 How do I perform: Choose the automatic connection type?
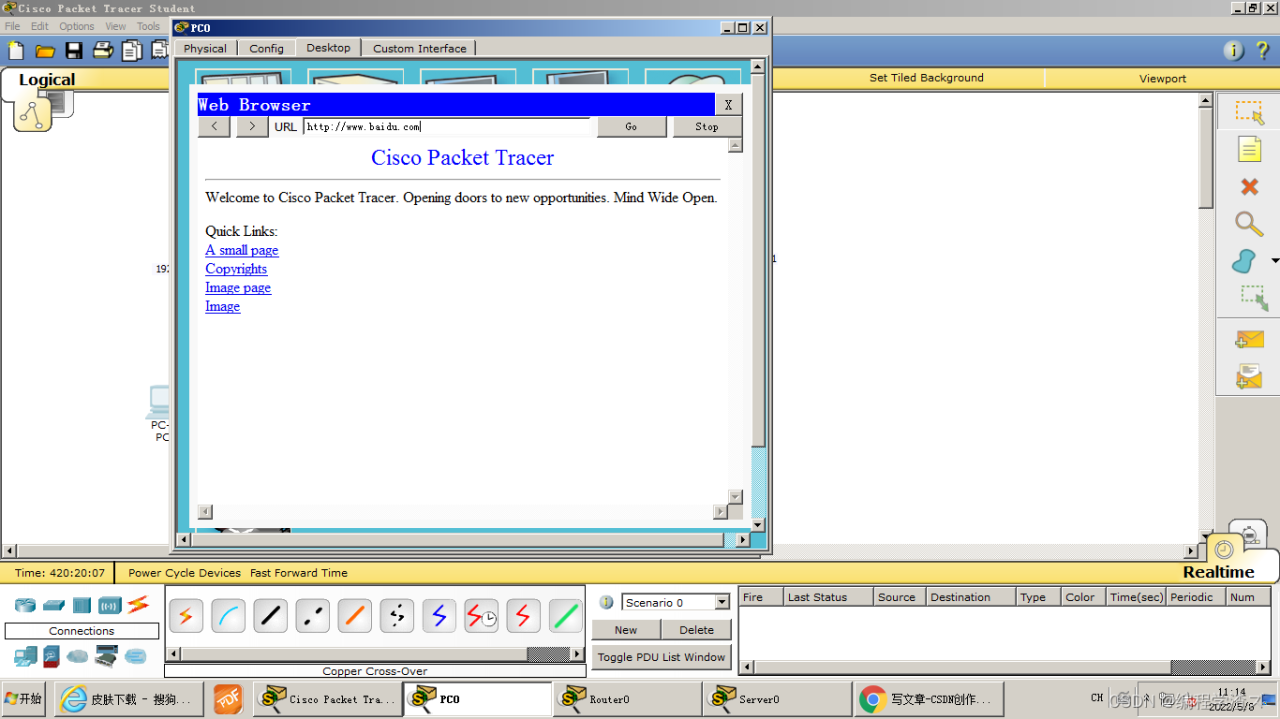tap(185, 616)
